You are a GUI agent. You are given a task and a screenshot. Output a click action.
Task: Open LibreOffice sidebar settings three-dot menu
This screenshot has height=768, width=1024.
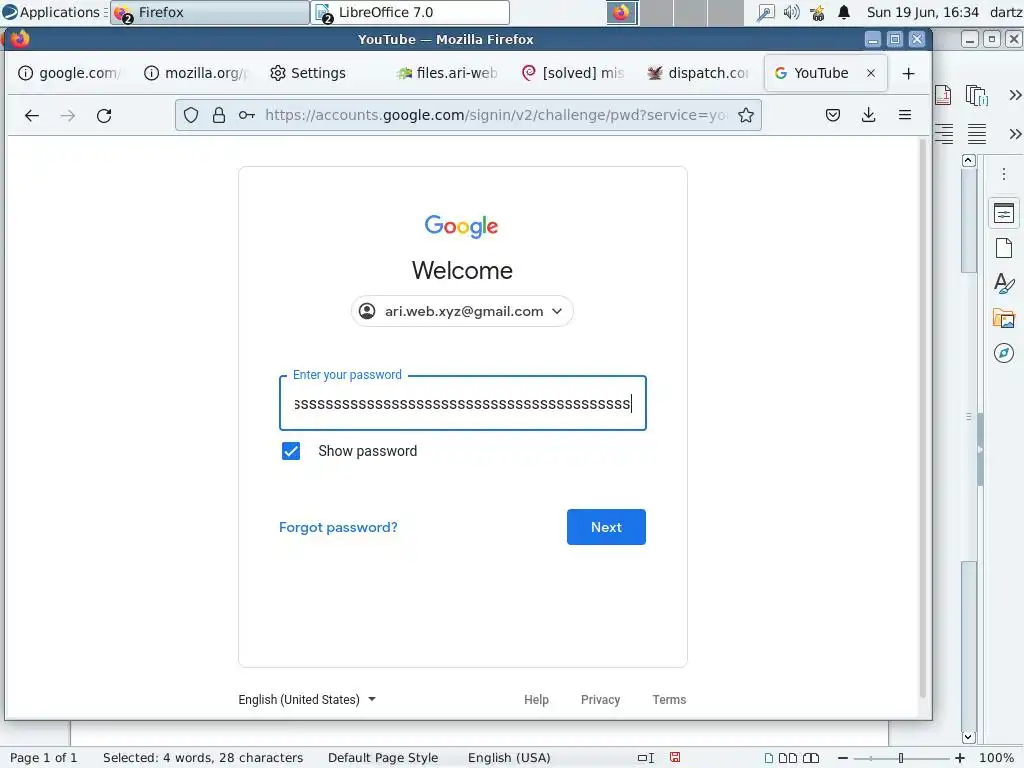click(x=1004, y=174)
